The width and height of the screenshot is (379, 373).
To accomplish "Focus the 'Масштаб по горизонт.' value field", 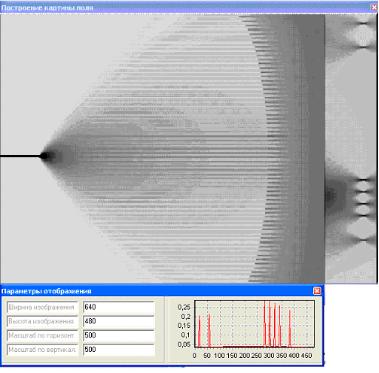I will pyautogui.click(x=118, y=335).
